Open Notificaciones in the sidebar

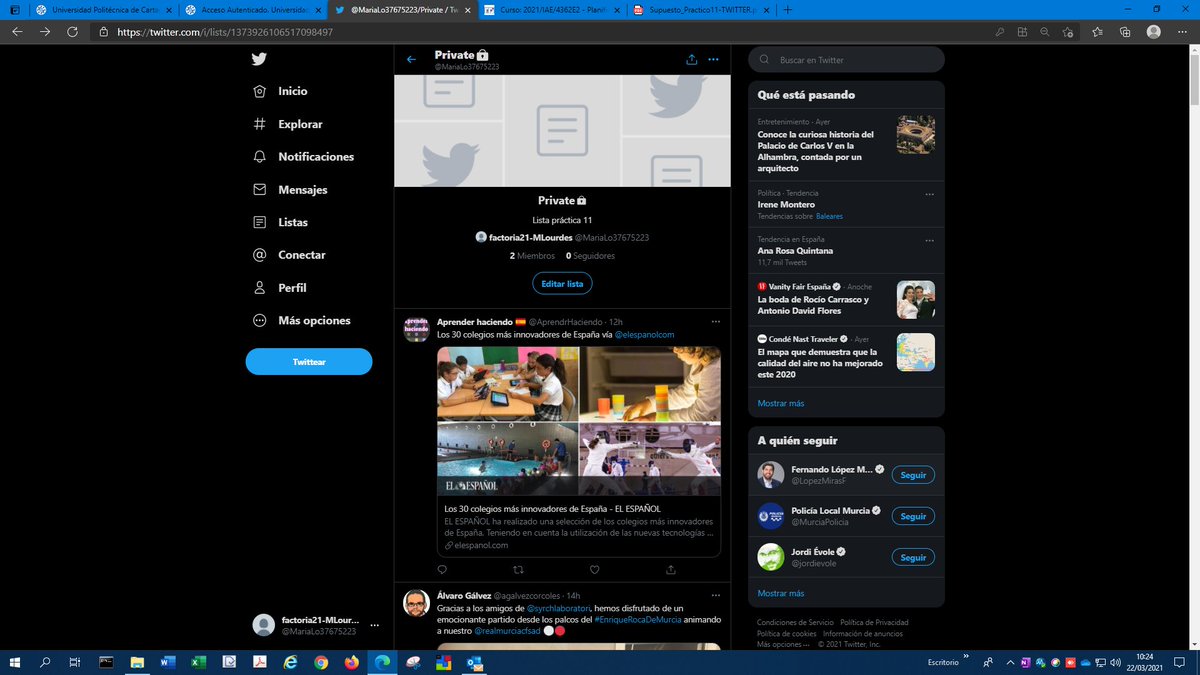coord(303,157)
